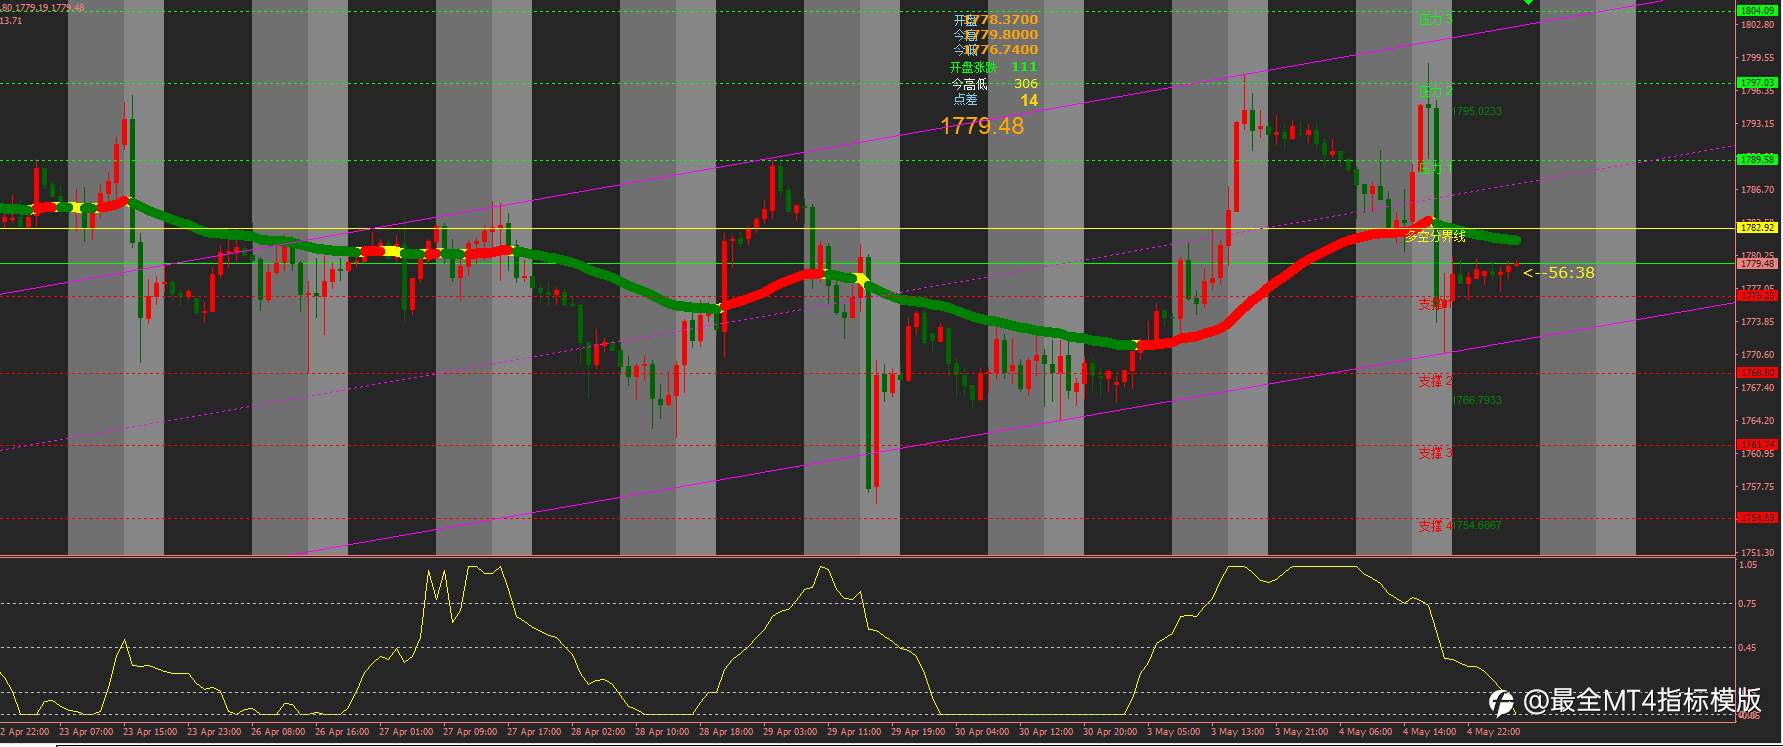This screenshot has height=747, width=1783.
Task: Click the 1789.58 resistance price tag
Action: pyautogui.click(x=1757, y=159)
